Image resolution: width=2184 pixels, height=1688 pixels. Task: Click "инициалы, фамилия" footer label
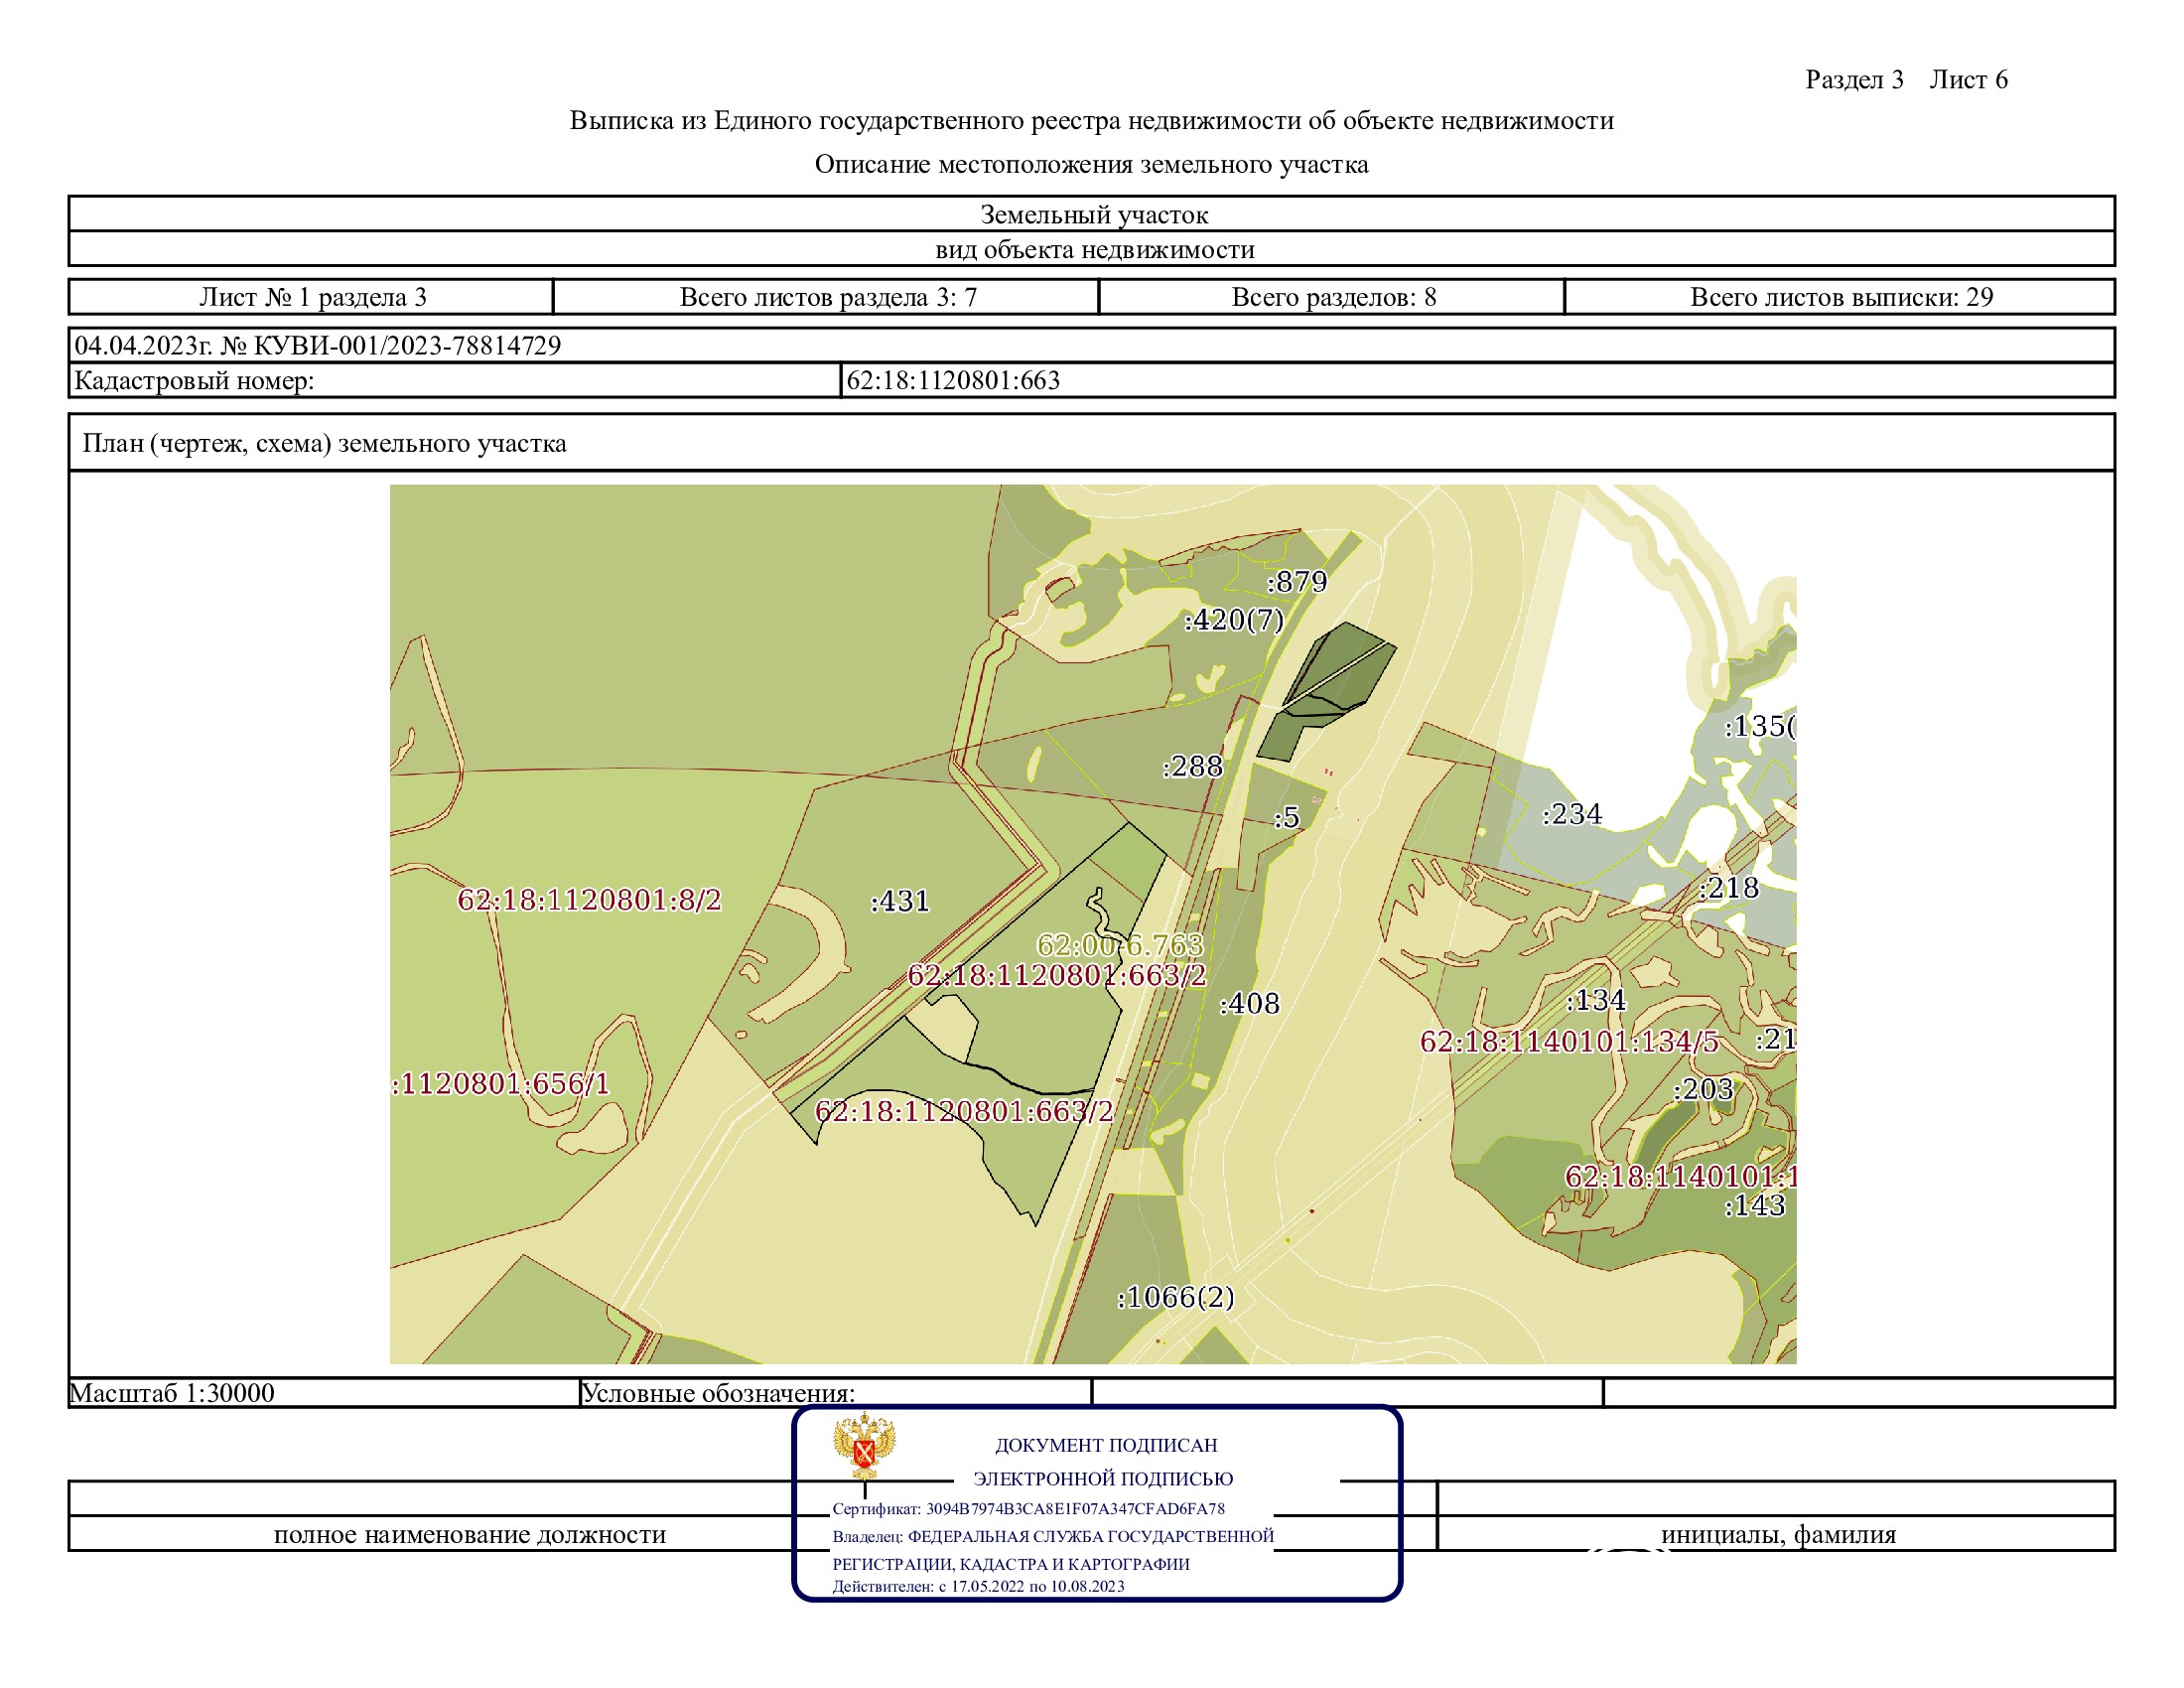click(1778, 1535)
